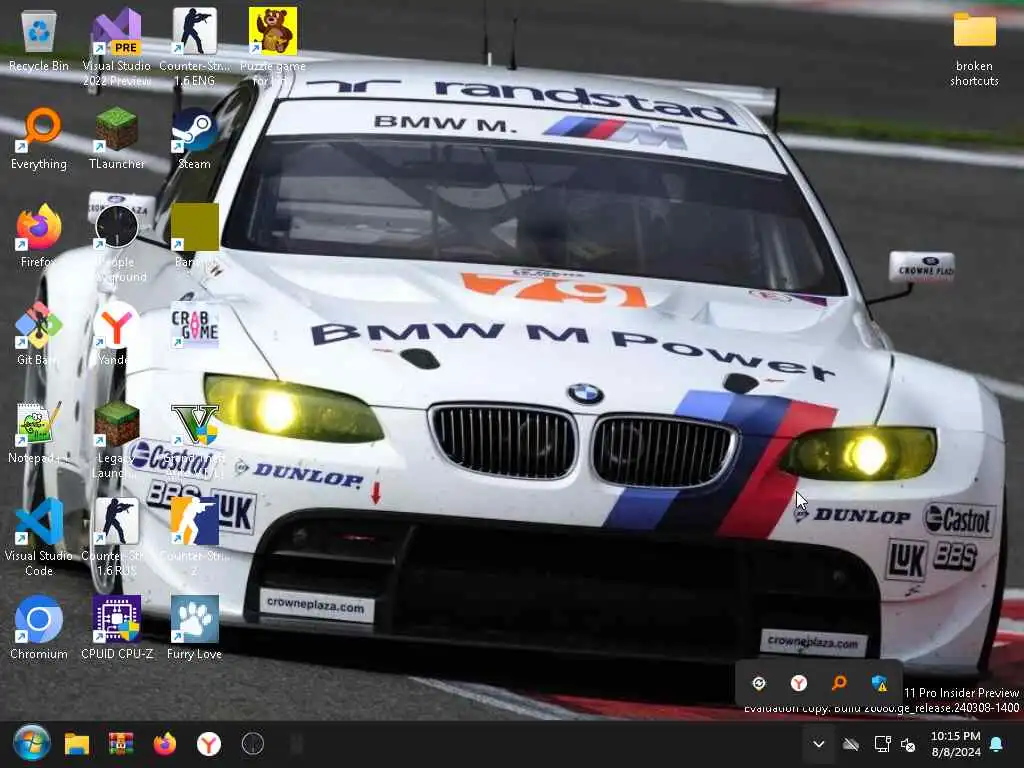Image resolution: width=1024 pixels, height=768 pixels.
Task: Select the Counter-Strike 2 desktop shortcut
Action: [195, 537]
